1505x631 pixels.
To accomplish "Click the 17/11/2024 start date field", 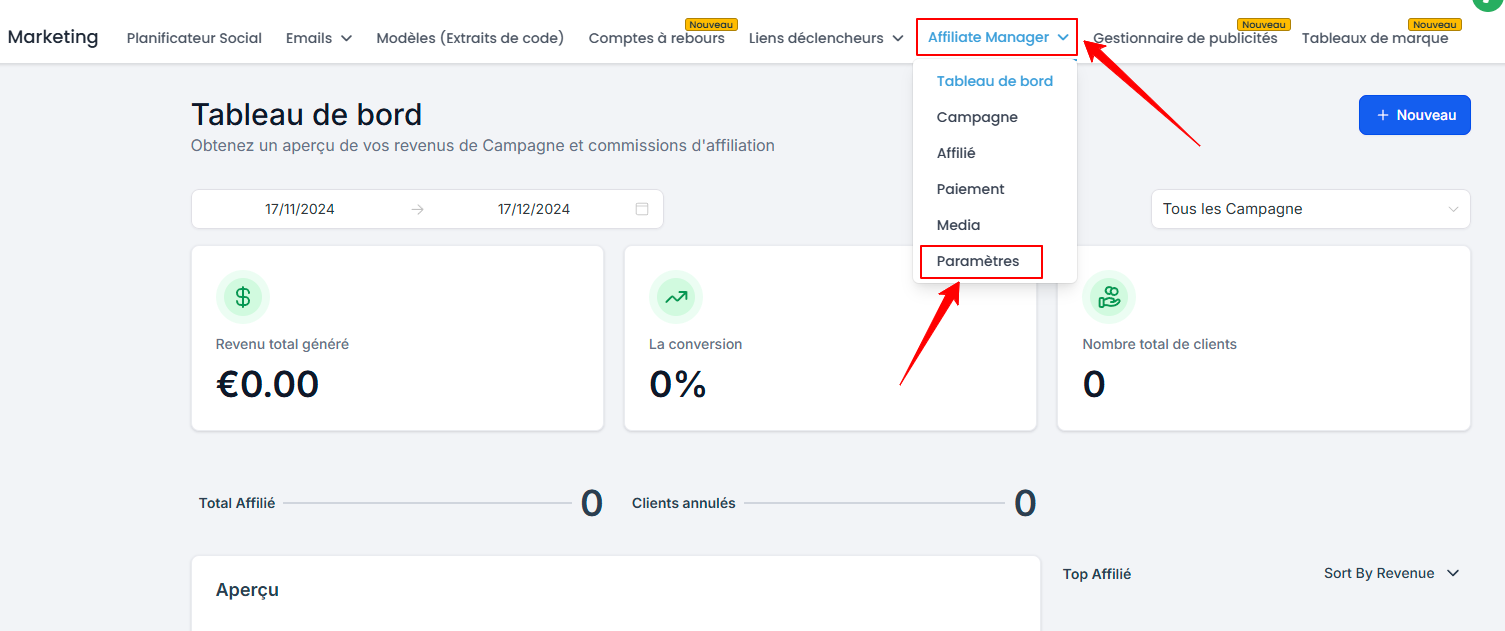I will pos(300,209).
